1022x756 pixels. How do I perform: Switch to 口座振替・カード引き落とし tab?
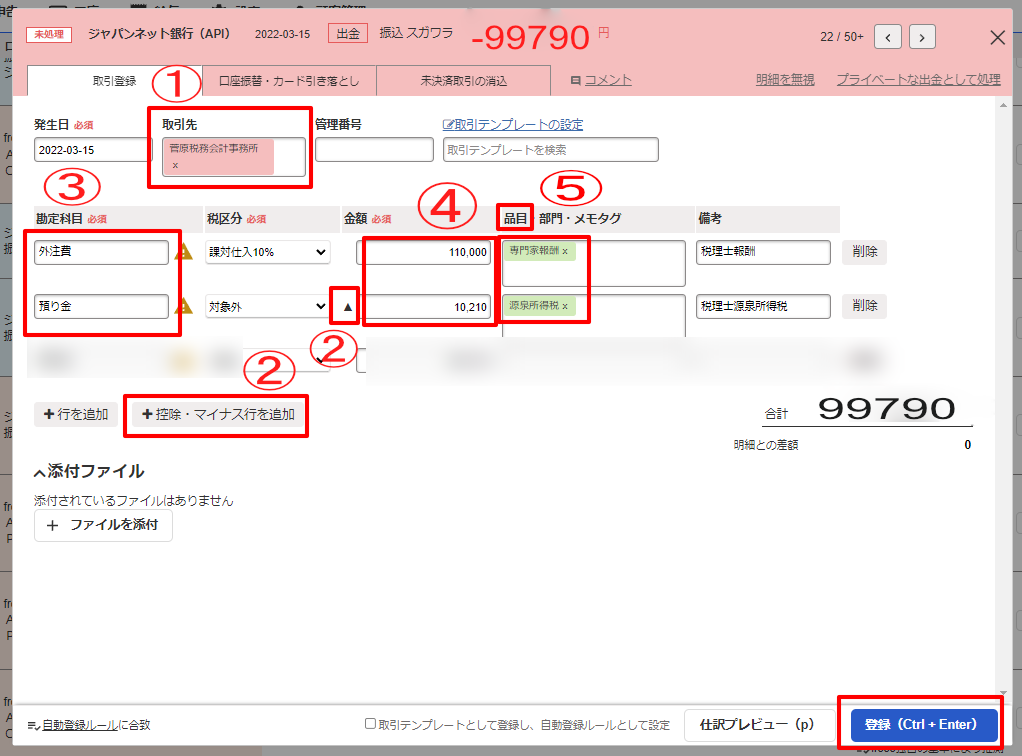[289, 81]
